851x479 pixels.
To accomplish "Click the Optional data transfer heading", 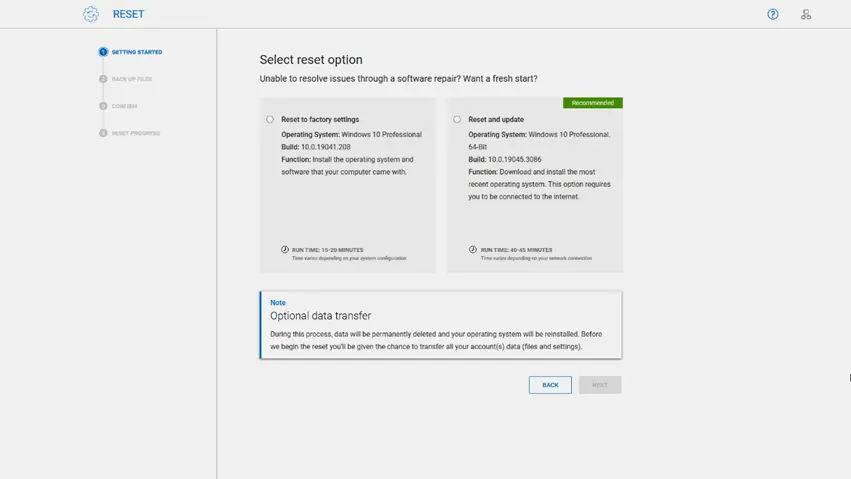I will (321, 316).
